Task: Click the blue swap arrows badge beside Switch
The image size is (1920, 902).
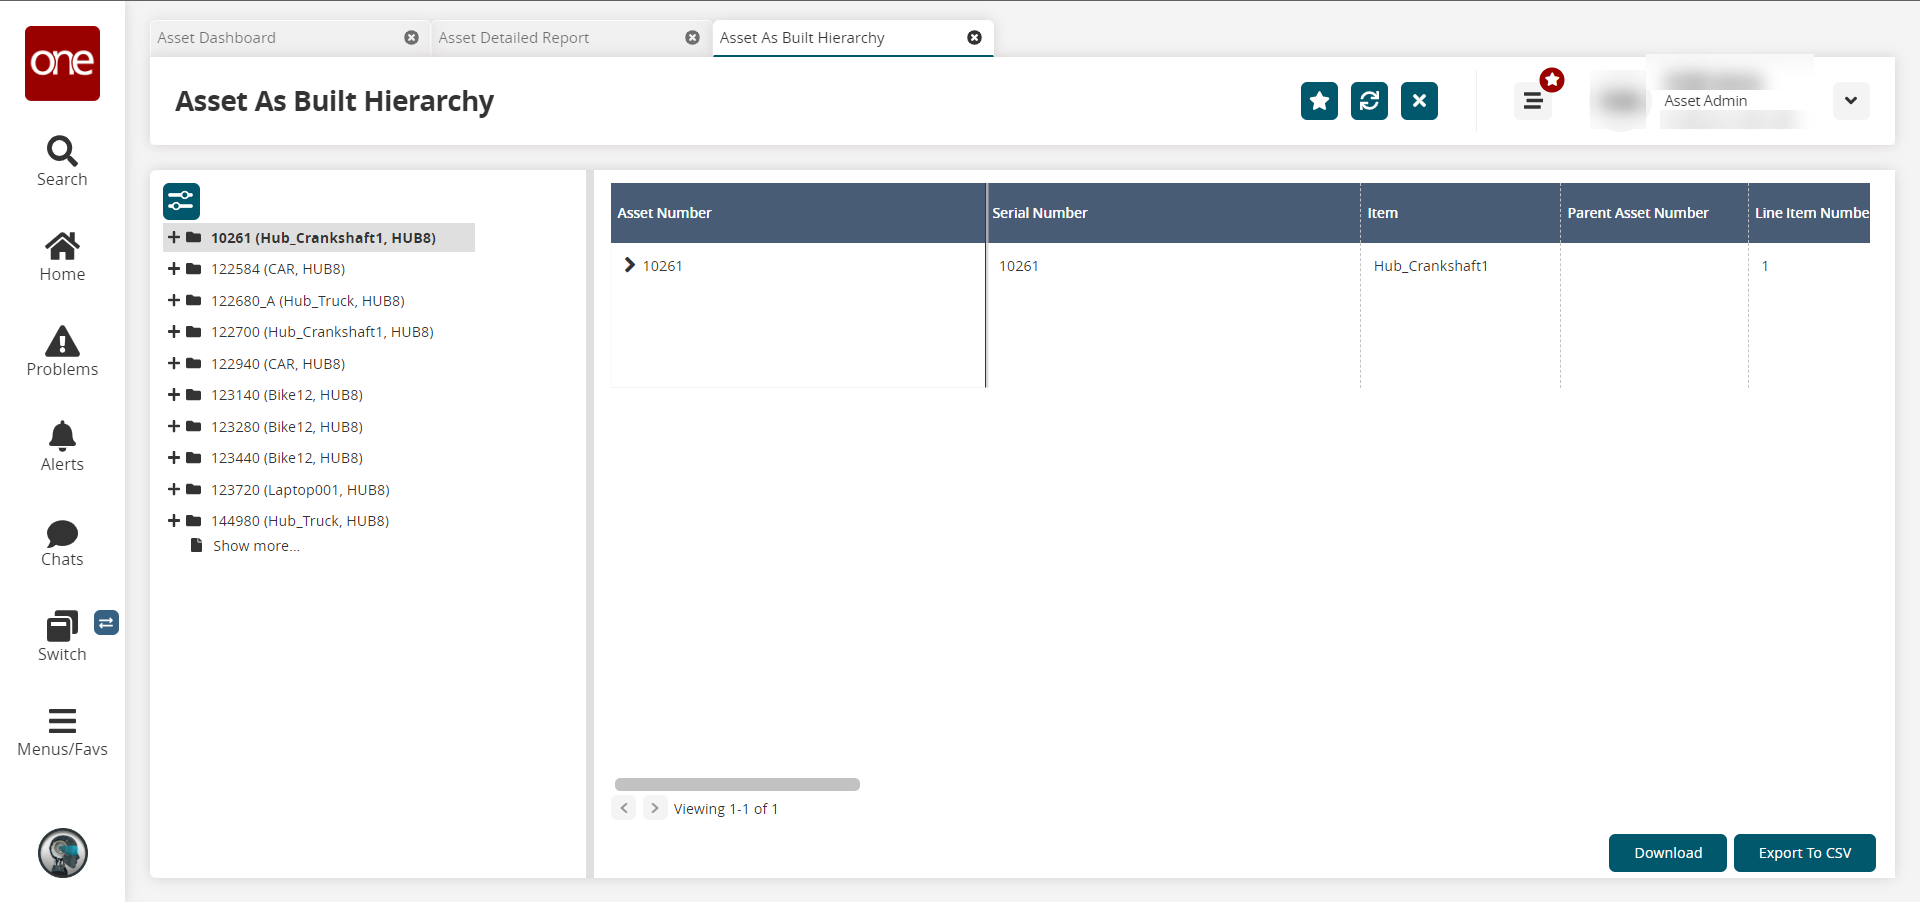Action: (x=106, y=623)
